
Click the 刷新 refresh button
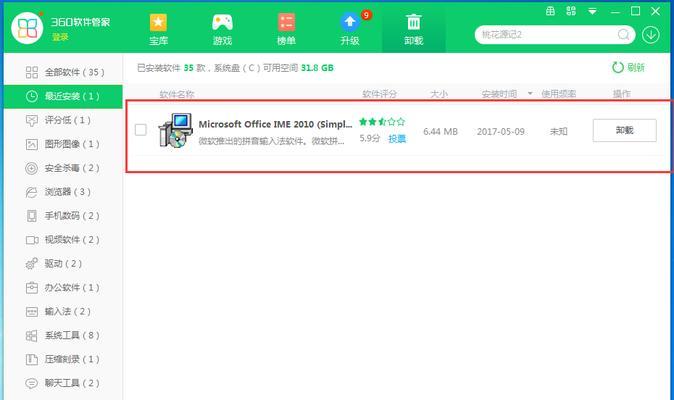628,67
